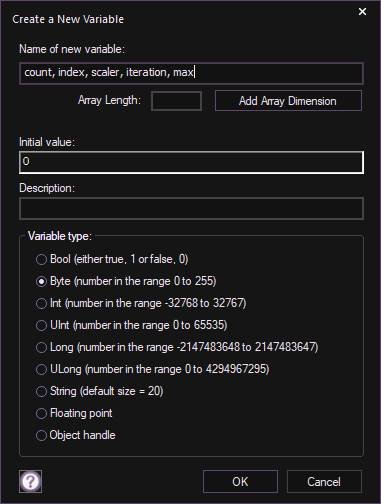Click the Add Array Dimension button
This screenshot has width=381, height=504.
coord(288,101)
